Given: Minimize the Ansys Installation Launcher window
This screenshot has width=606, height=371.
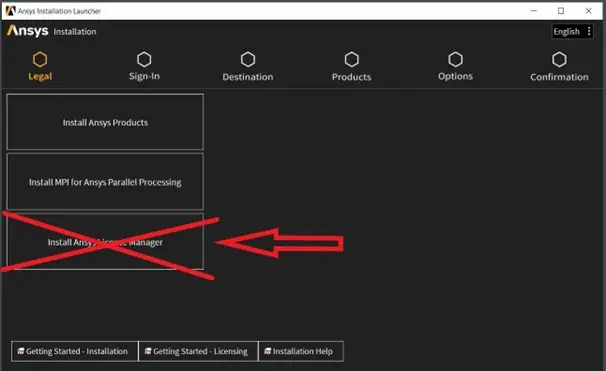Looking at the screenshot, I should tap(534, 11).
